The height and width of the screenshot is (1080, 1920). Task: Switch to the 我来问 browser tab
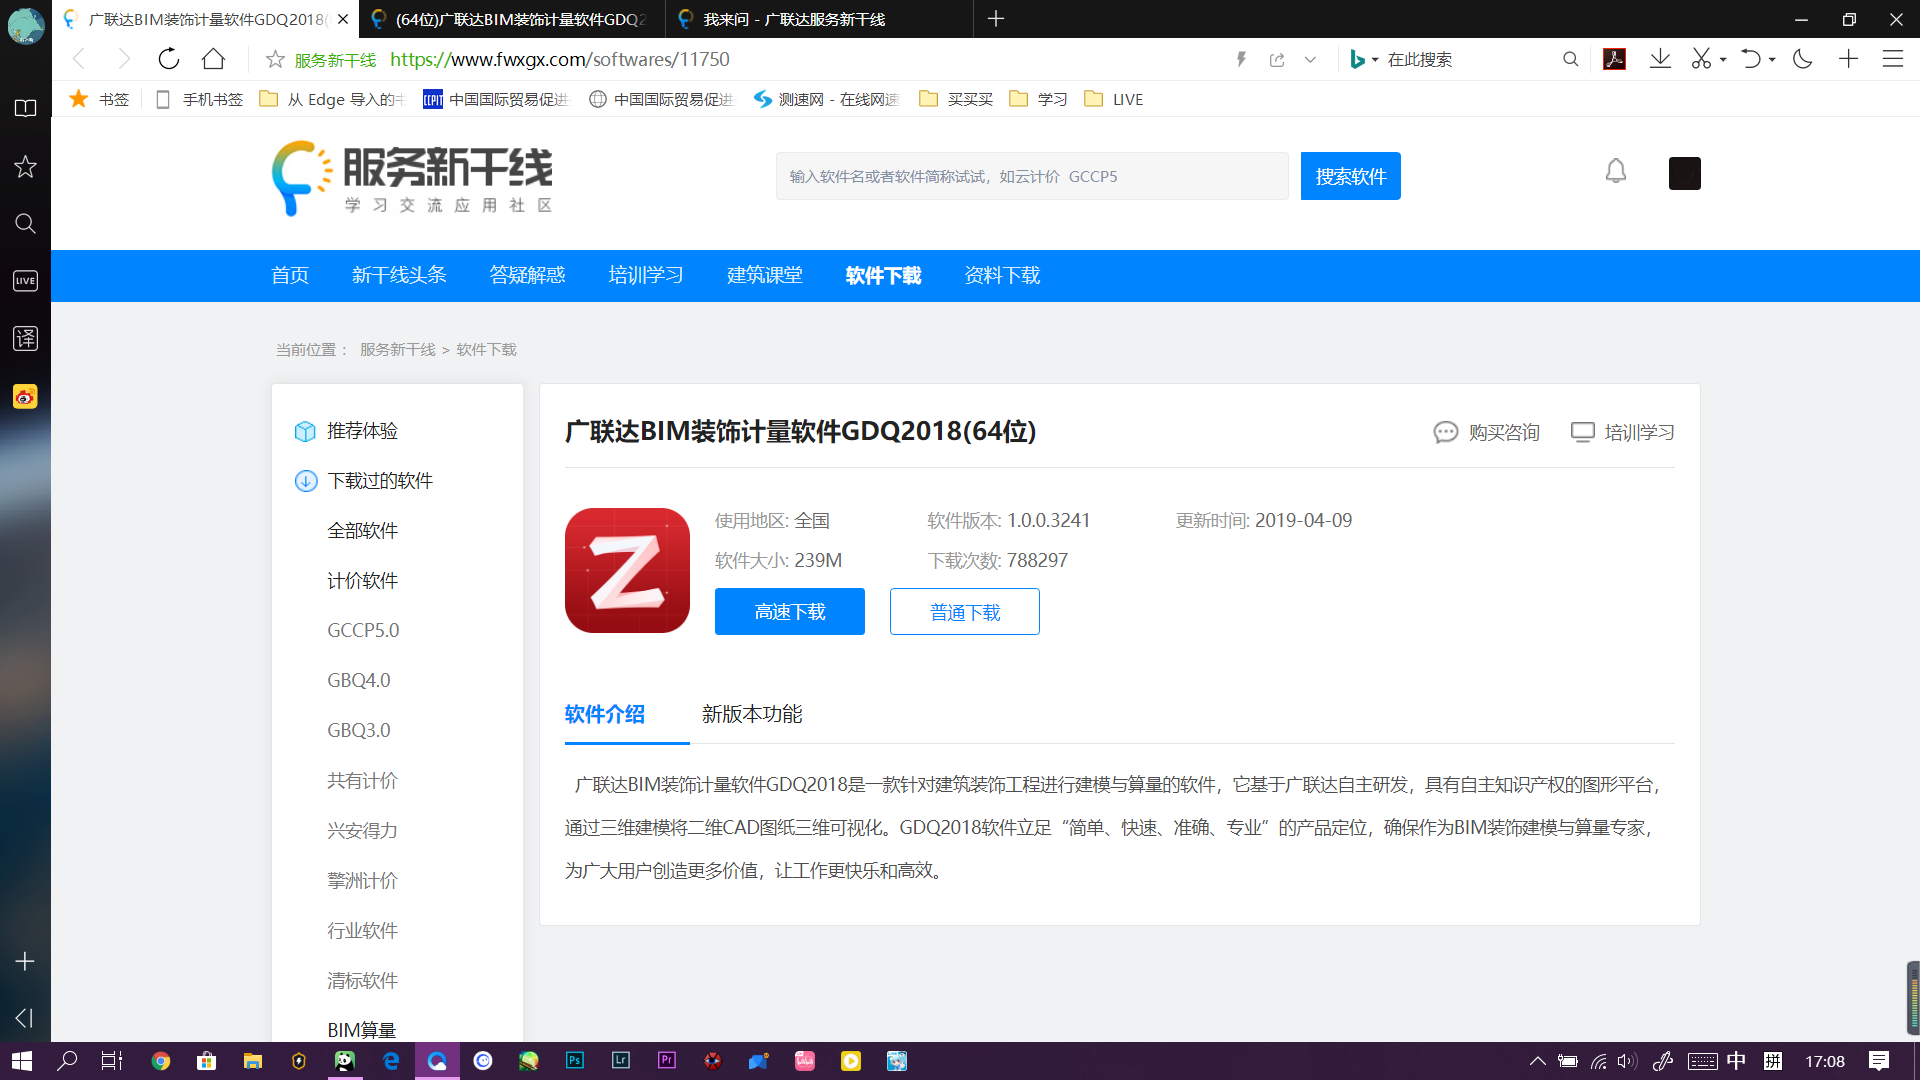(x=819, y=19)
